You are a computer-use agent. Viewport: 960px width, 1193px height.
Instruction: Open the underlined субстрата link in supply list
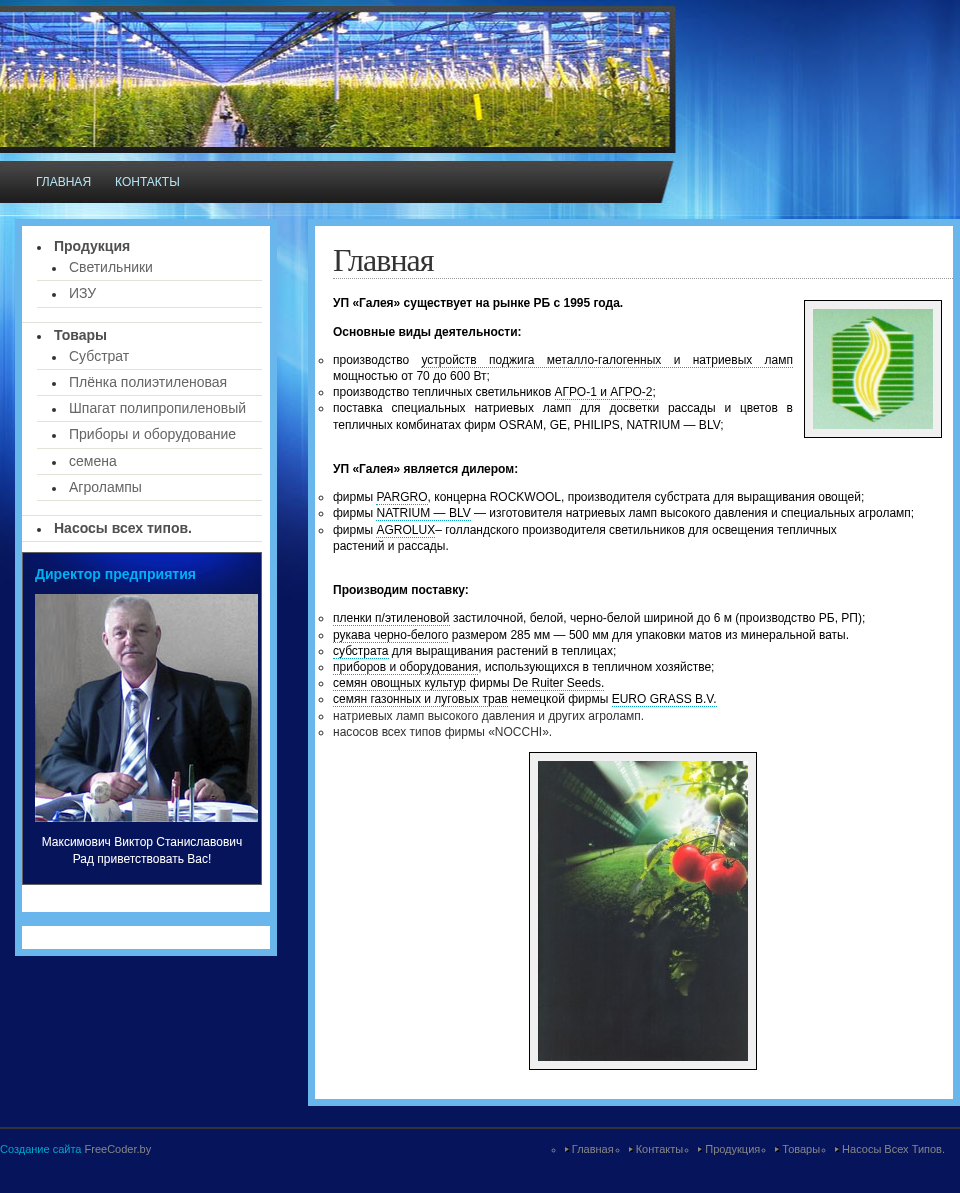pos(361,651)
